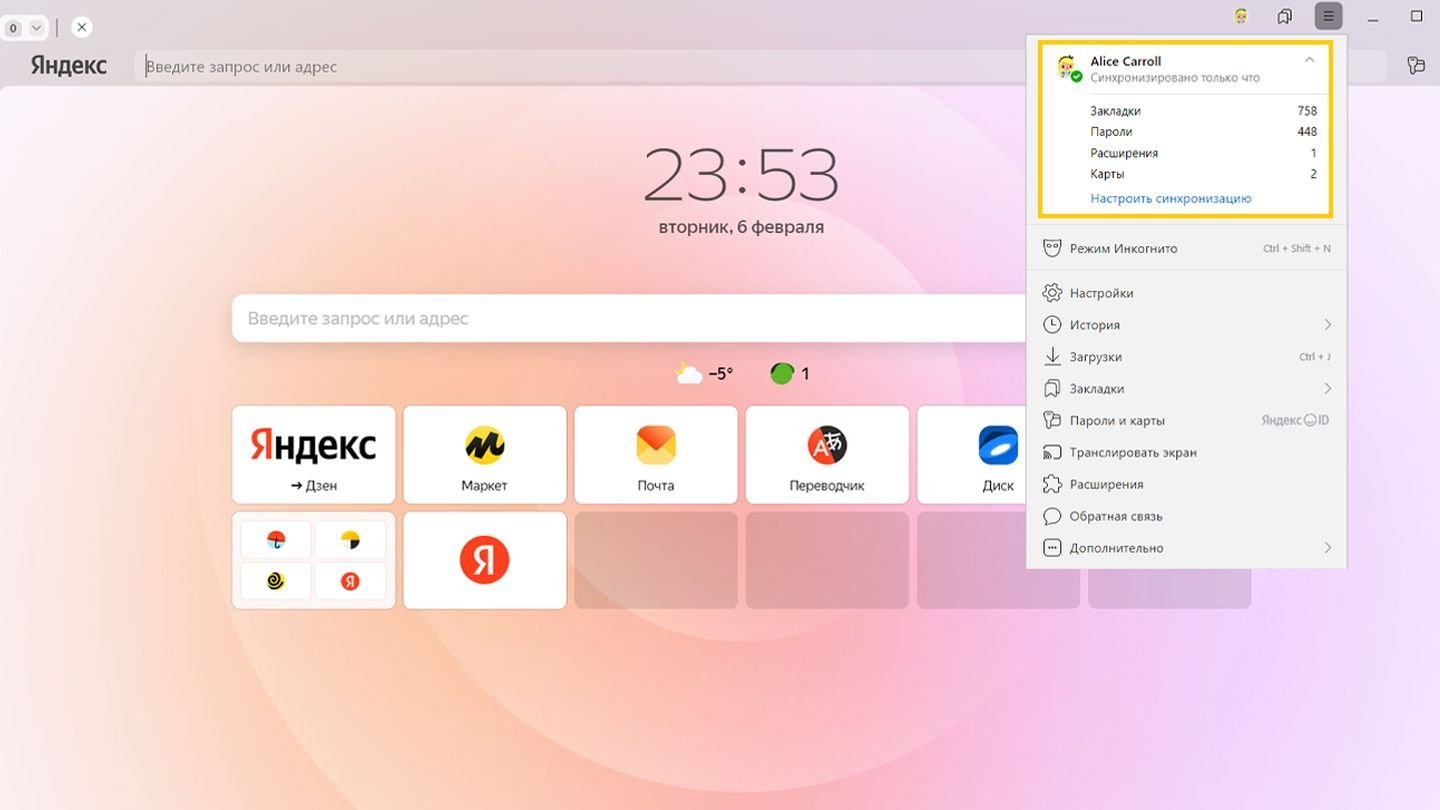
Task: Open the Расширения menu entry below Транслировать экран
Action: pyautogui.click(x=1186, y=484)
